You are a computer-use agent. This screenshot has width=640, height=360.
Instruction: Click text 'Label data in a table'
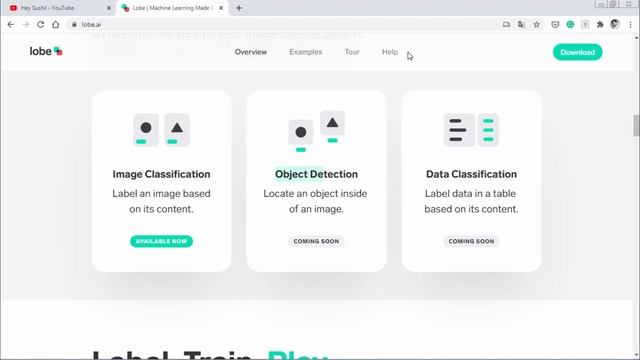pos(470,193)
